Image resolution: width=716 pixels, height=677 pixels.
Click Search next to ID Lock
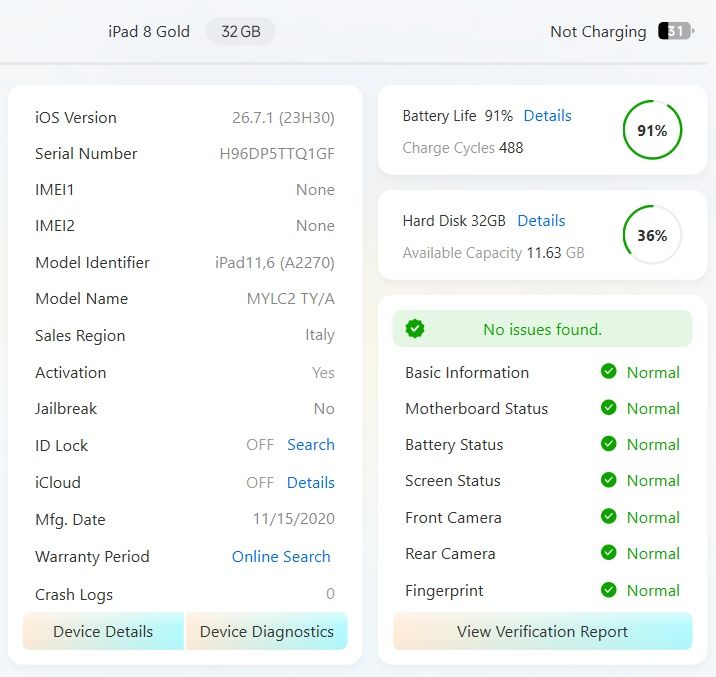tap(311, 445)
